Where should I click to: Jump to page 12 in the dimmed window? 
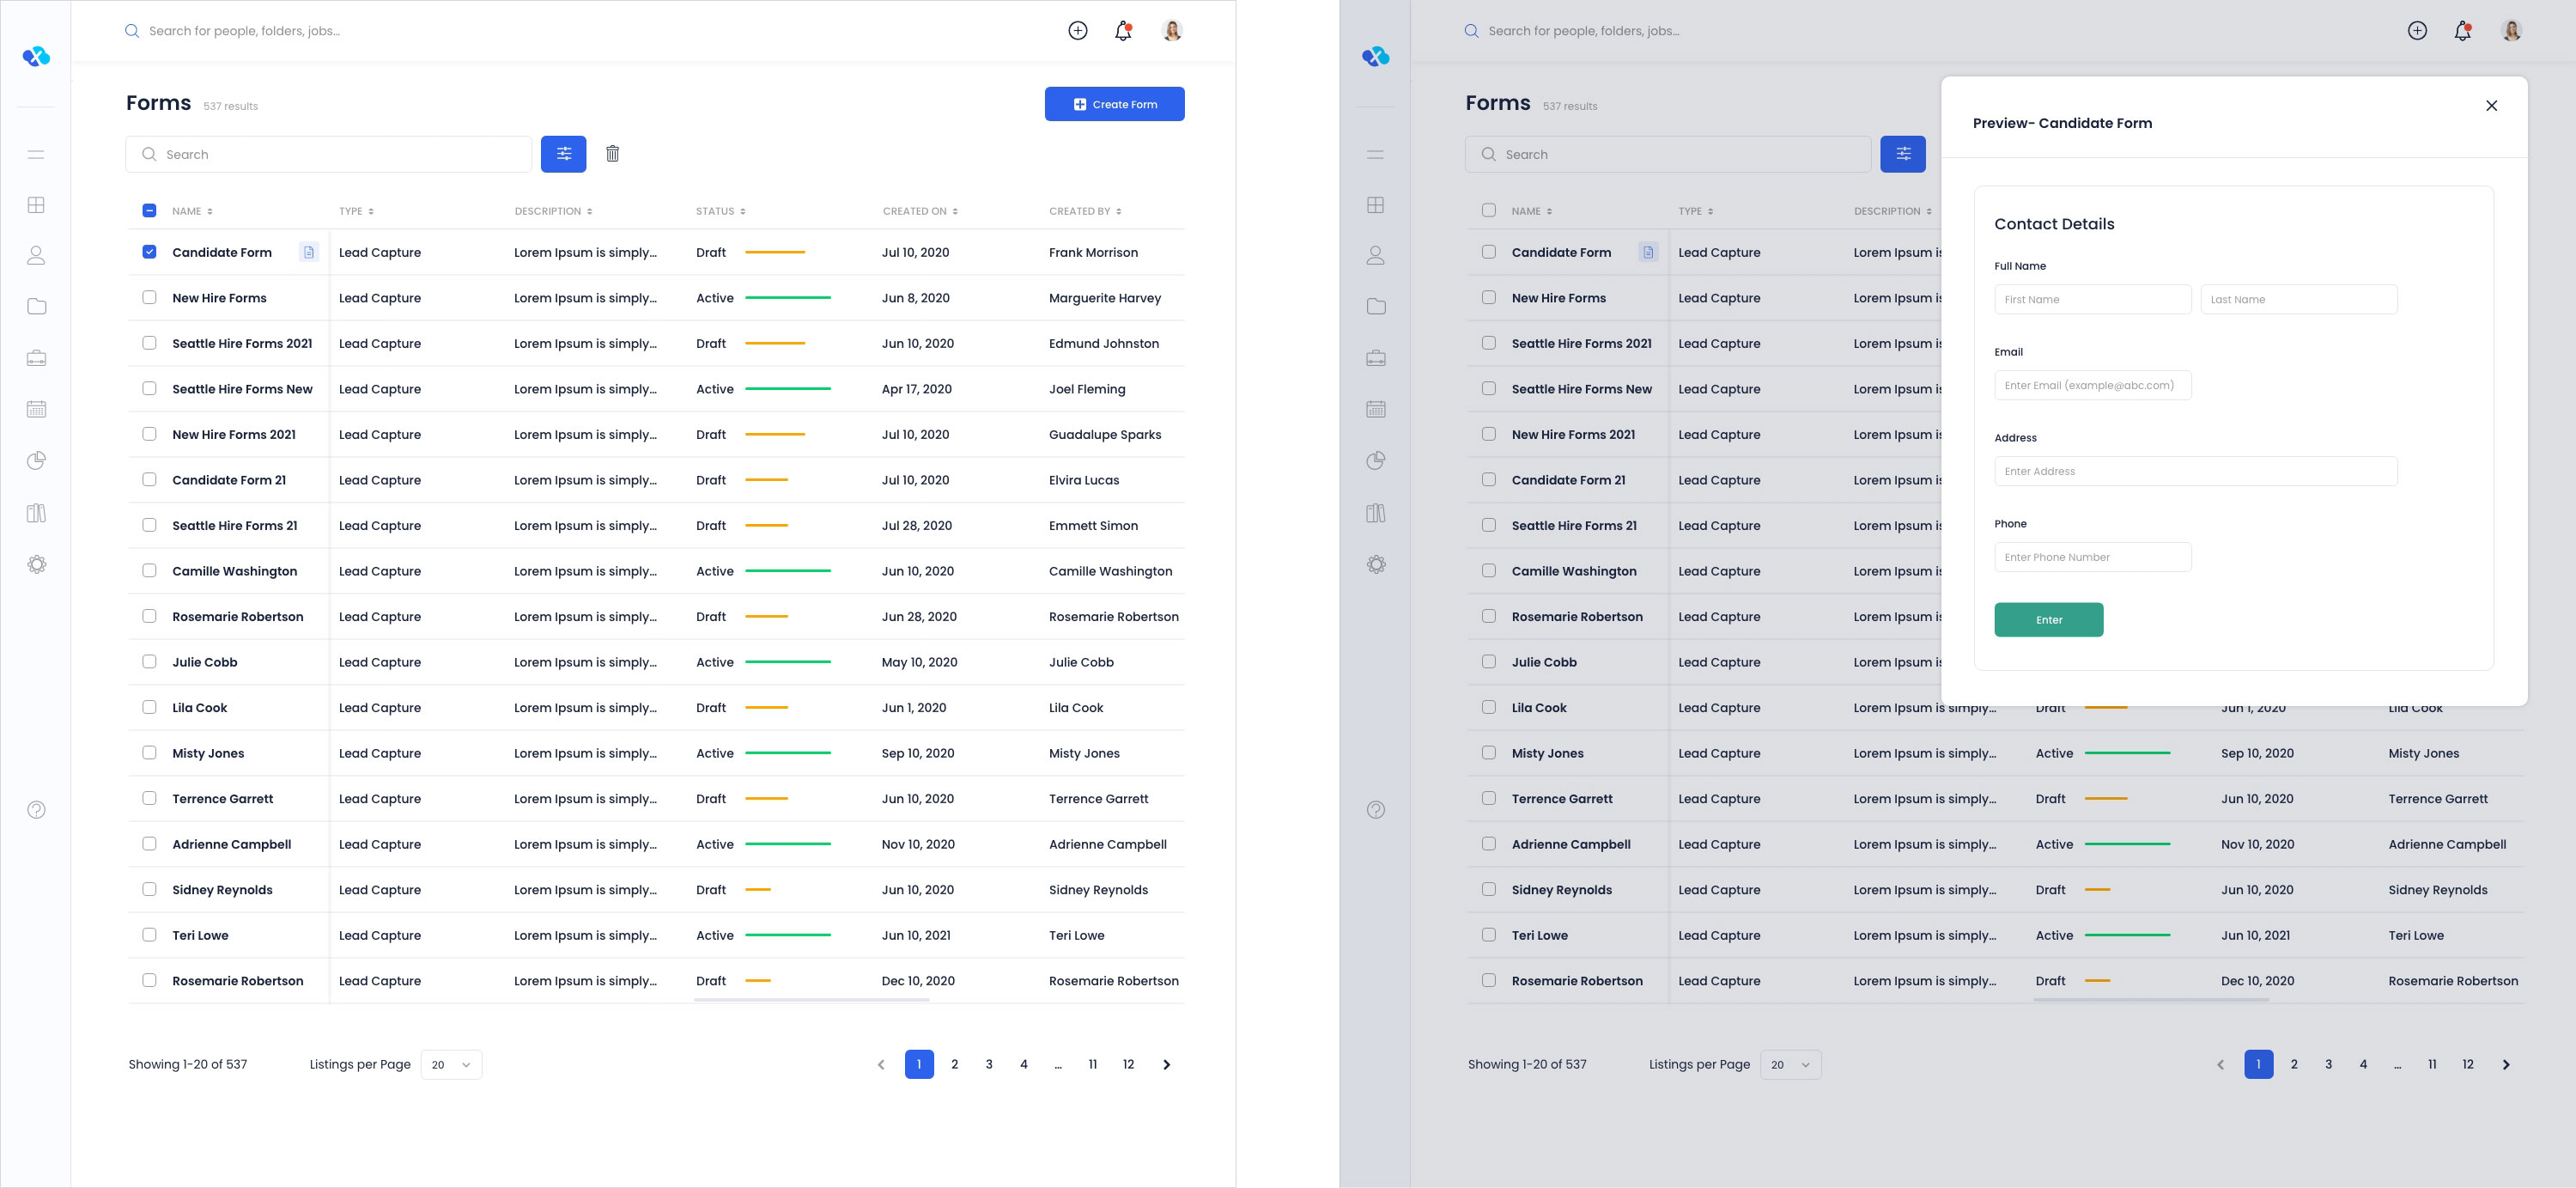click(x=2467, y=1064)
